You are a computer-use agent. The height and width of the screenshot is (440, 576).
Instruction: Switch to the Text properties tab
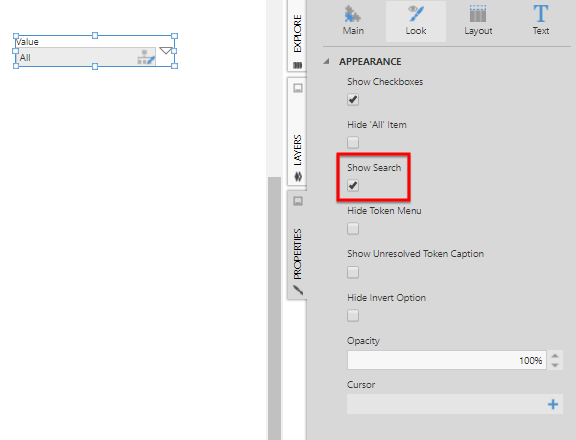(541, 21)
